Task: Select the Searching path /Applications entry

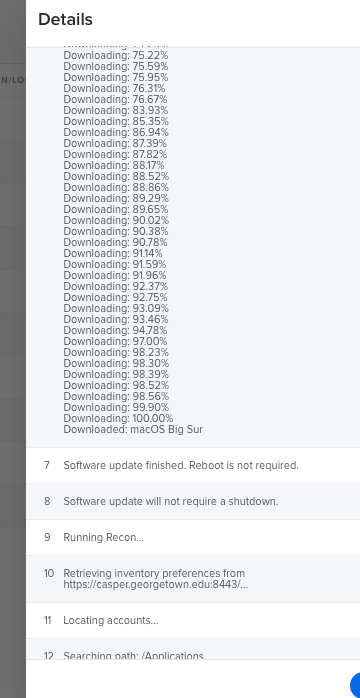Action: [193, 649]
